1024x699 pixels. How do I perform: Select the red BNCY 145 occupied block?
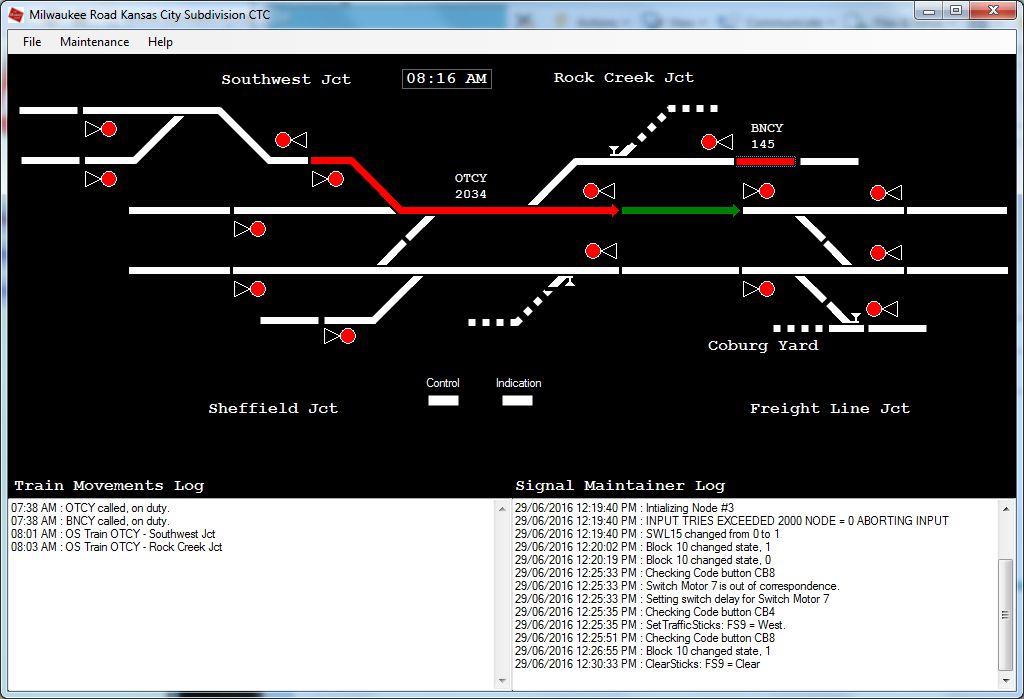pos(765,161)
